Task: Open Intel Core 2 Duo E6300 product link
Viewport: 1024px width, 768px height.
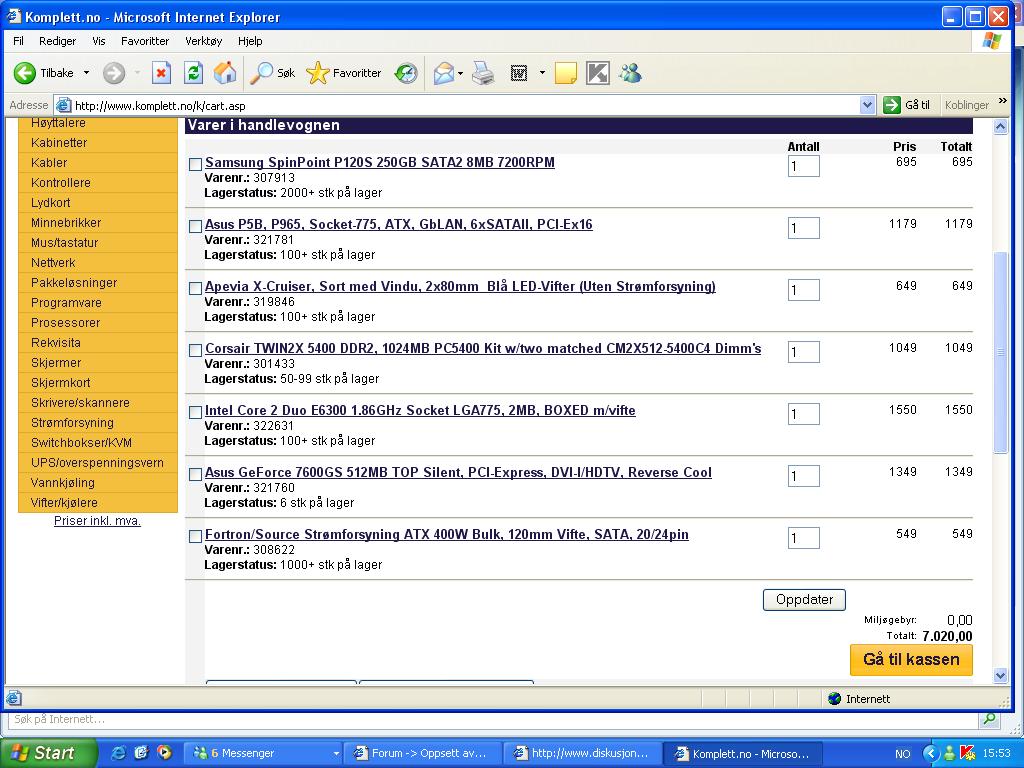Action: pyautogui.click(x=420, y=410)
